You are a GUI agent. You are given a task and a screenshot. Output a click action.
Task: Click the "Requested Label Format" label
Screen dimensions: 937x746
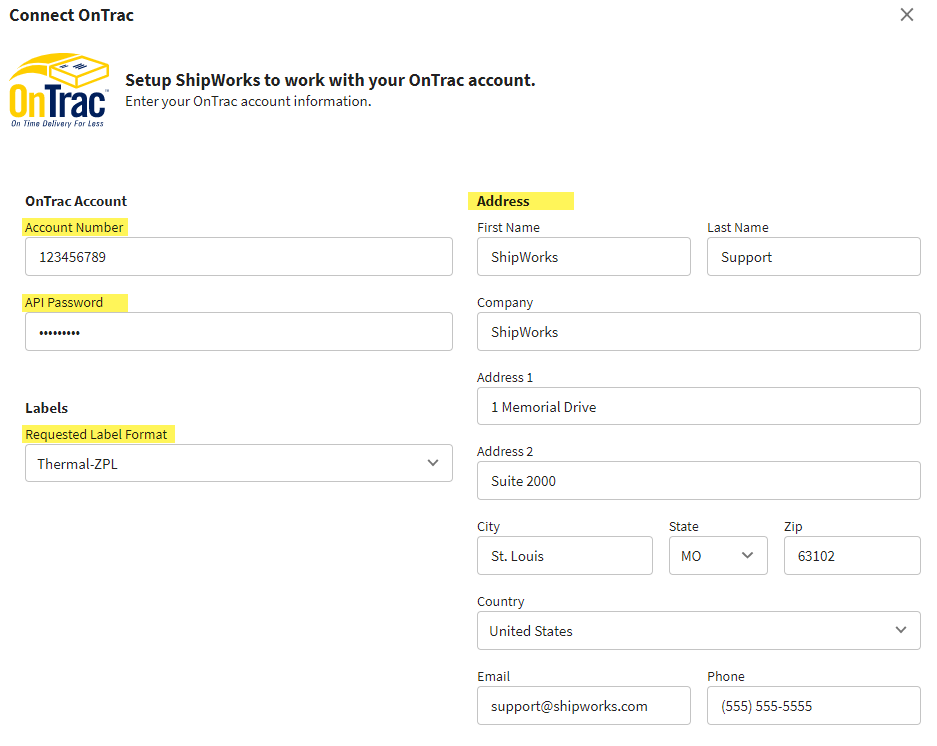[96, 435]
